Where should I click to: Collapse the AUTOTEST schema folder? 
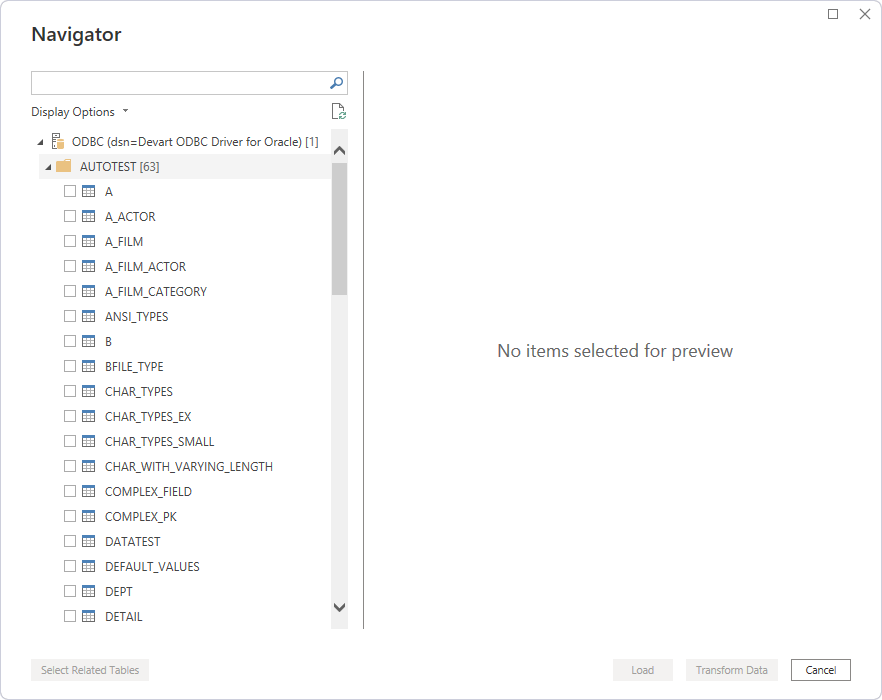(48, 167)
